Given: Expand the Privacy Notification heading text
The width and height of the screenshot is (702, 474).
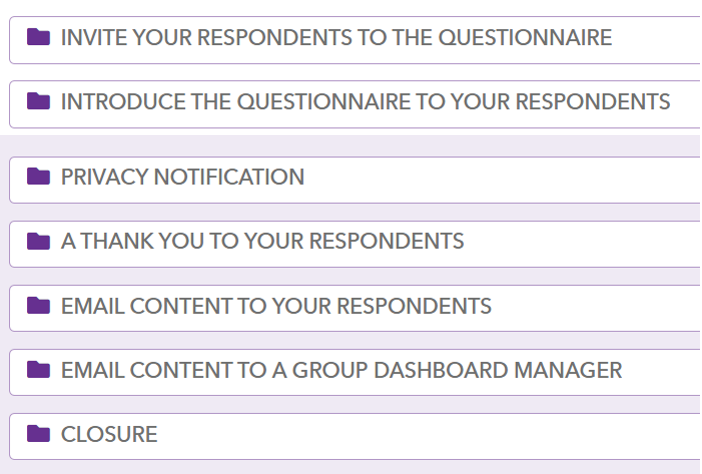Looking at the screenshot, I should coord(183,177).
